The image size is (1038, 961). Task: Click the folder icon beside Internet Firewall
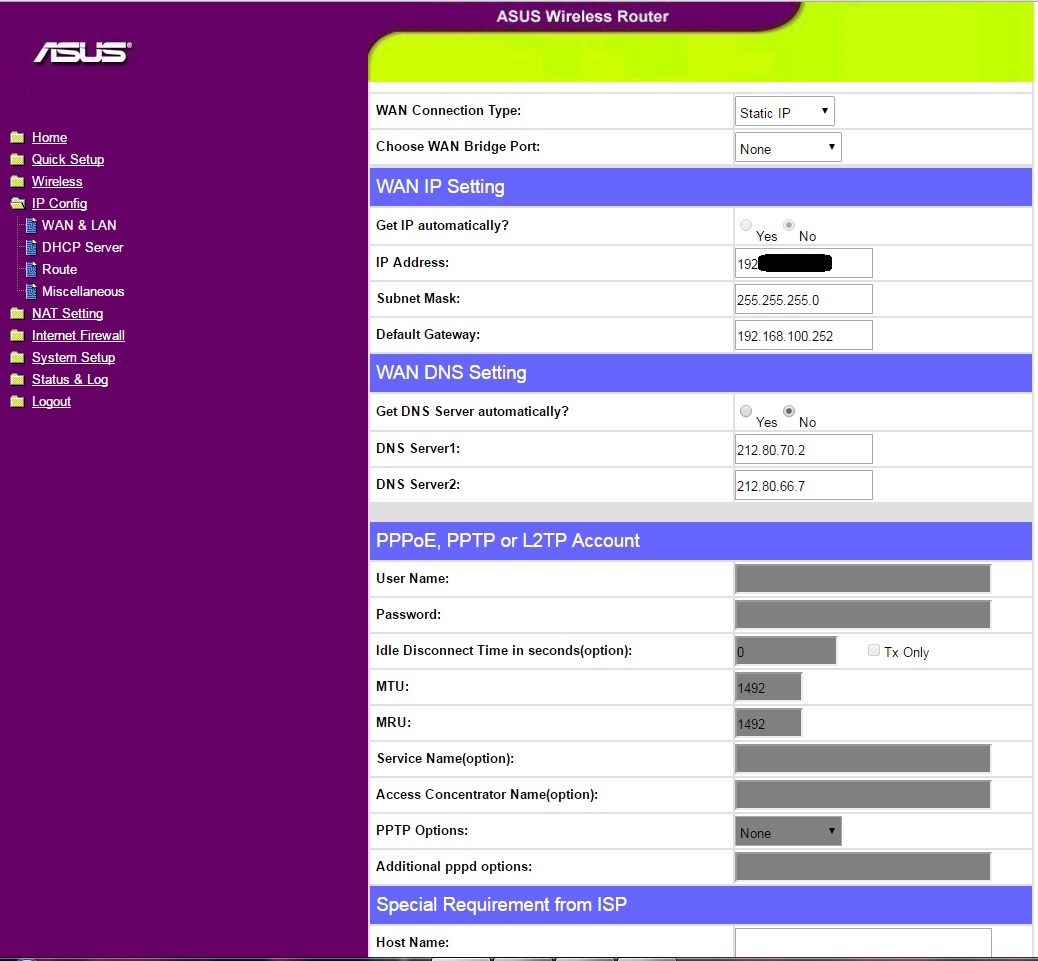pyautogui.click(x=16, y=336)
